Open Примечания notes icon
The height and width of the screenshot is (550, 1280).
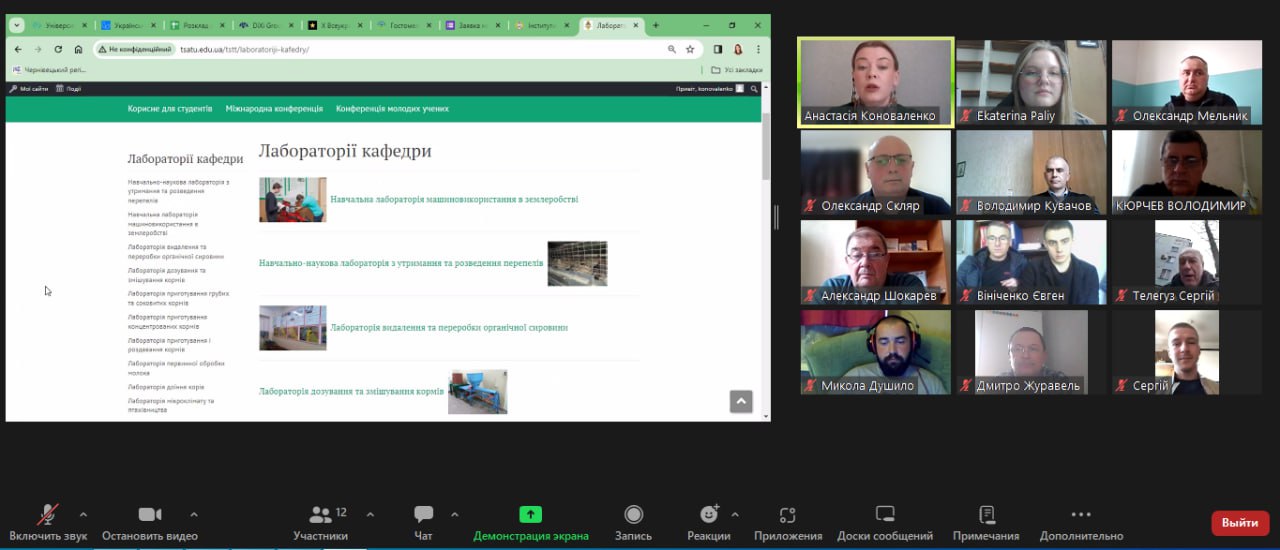tap(985, 515)
